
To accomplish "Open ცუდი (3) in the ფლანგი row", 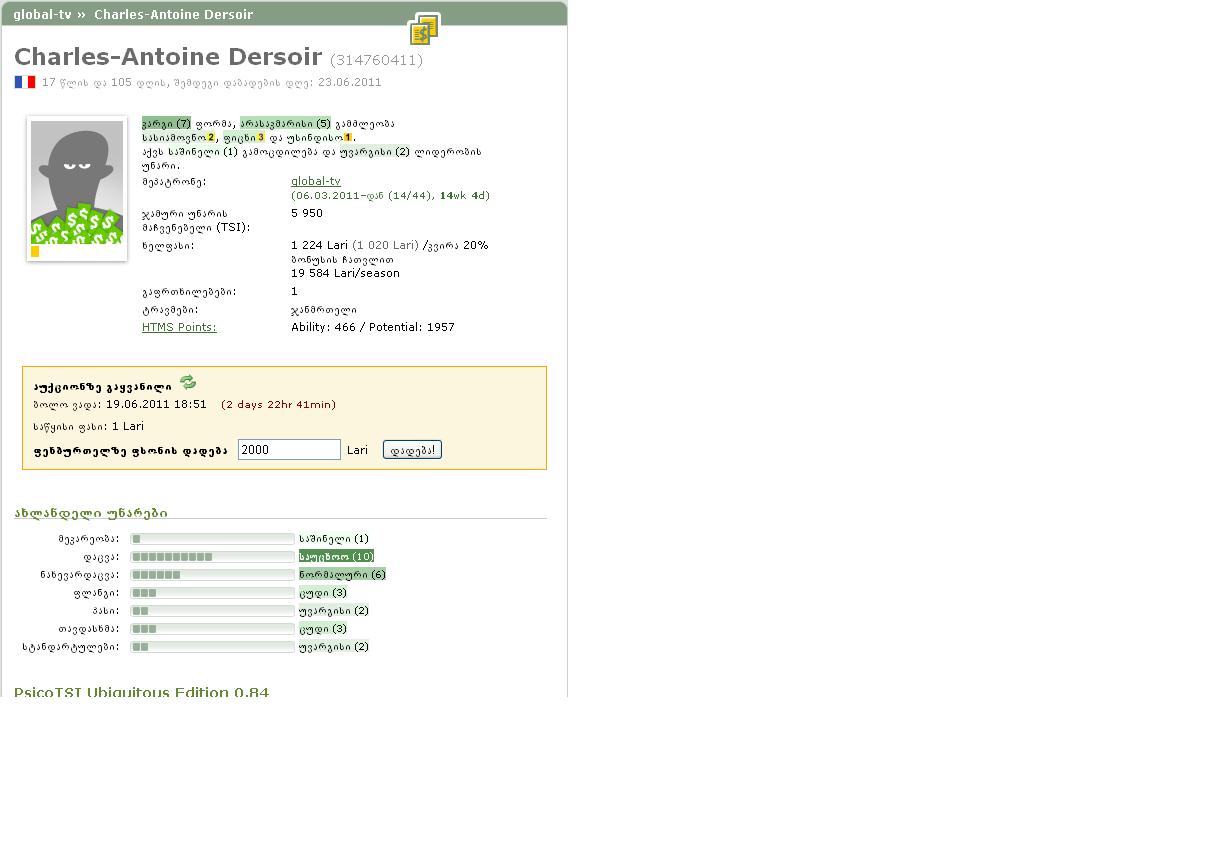I will click(323, 593).
